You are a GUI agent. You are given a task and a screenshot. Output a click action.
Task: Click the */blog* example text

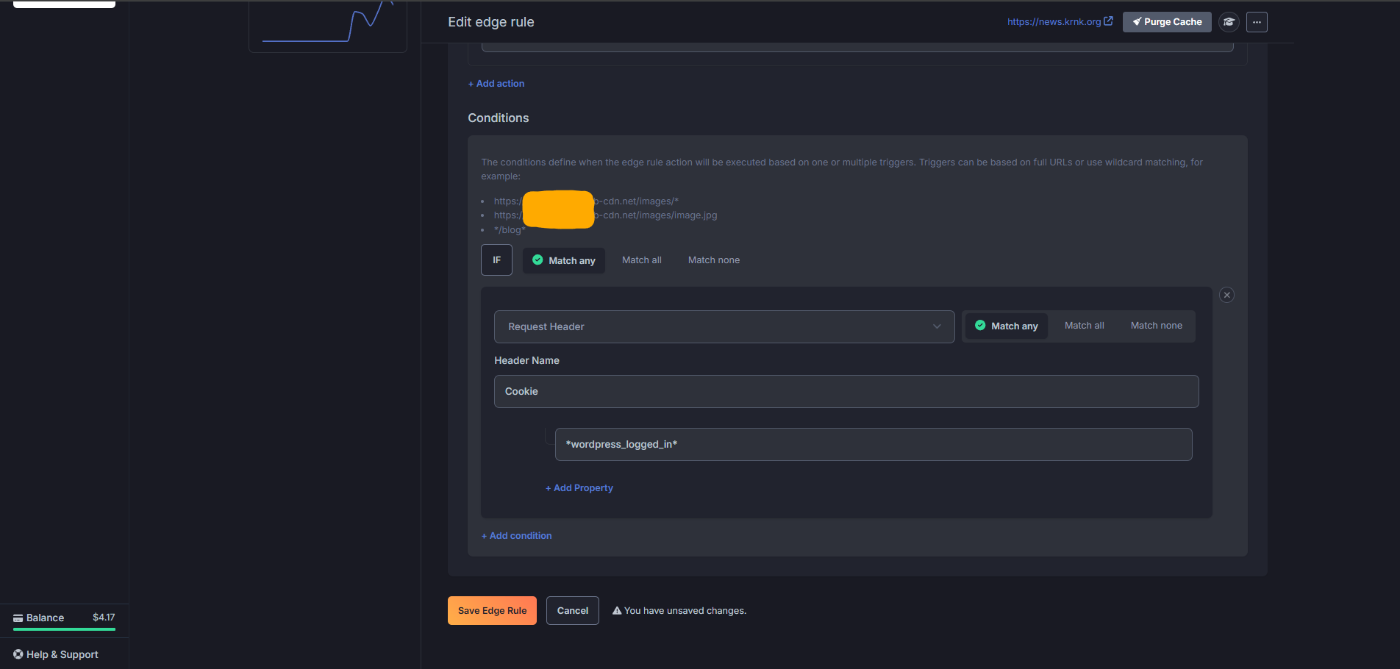coord(509,230)
